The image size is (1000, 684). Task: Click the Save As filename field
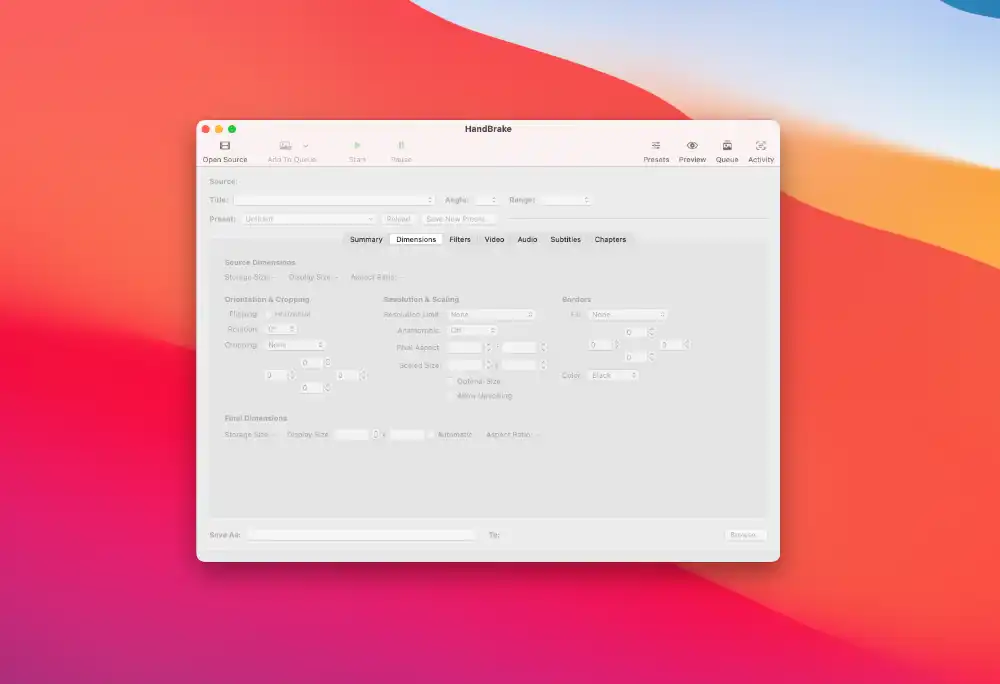pyautogui.click(x=361, y=535)
